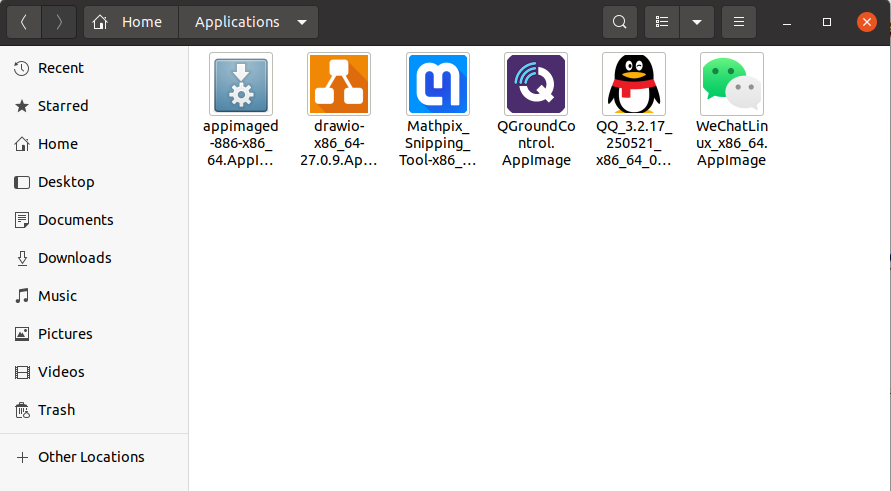The width and height of the screenshot is (891, 491).
Task: Click the Videos film icon in sidebar
Action: (x=22, y=372)
